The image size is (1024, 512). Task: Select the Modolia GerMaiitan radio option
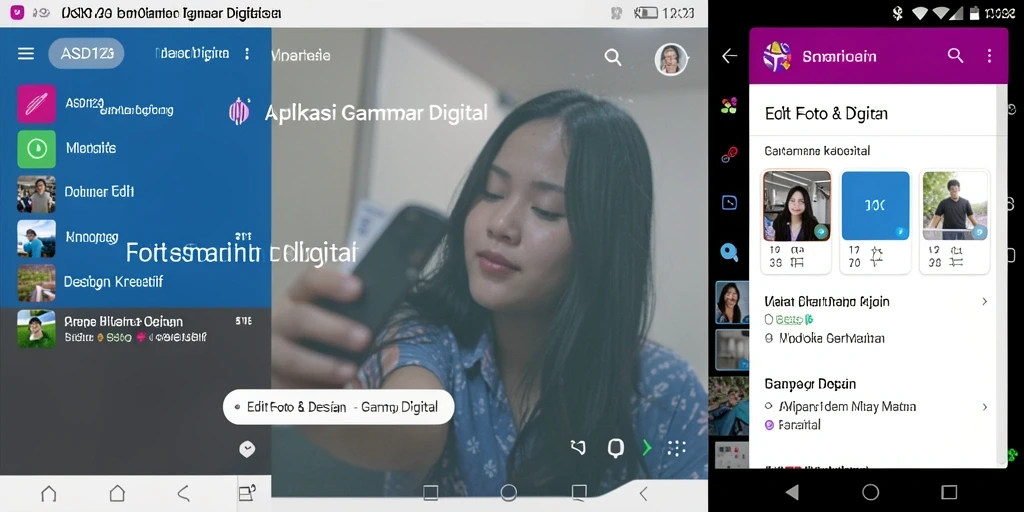pos(769,338)
